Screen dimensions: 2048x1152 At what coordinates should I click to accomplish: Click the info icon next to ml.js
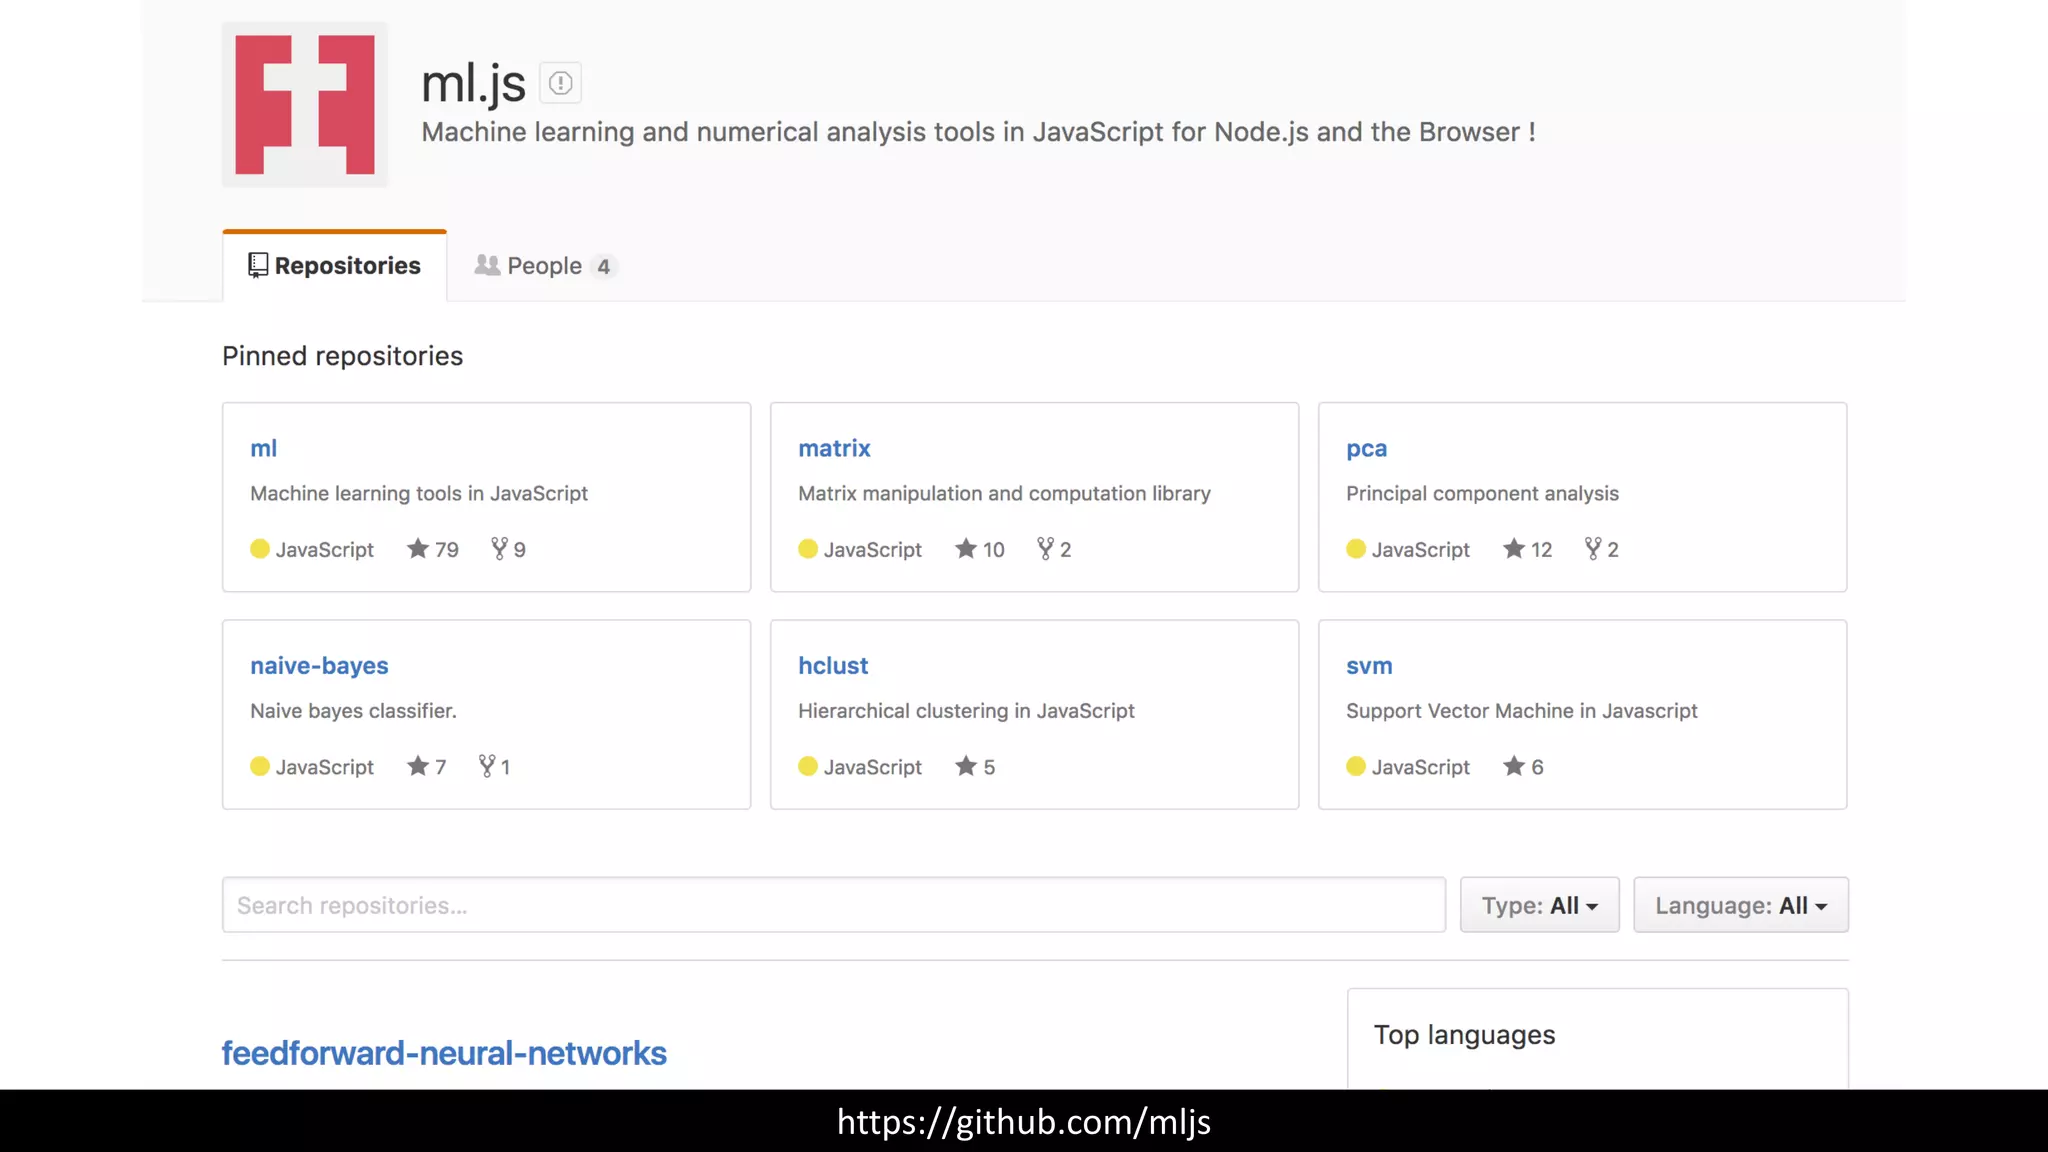(561, 83)
